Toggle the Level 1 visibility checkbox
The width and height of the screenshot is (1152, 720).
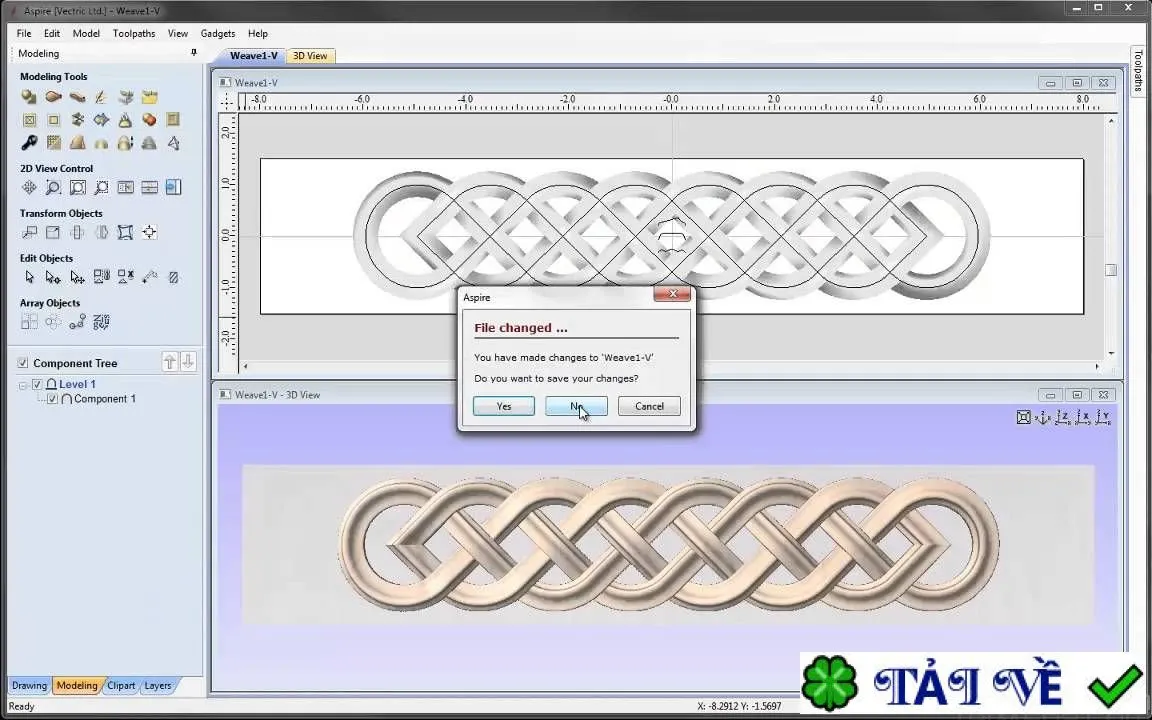37,384
